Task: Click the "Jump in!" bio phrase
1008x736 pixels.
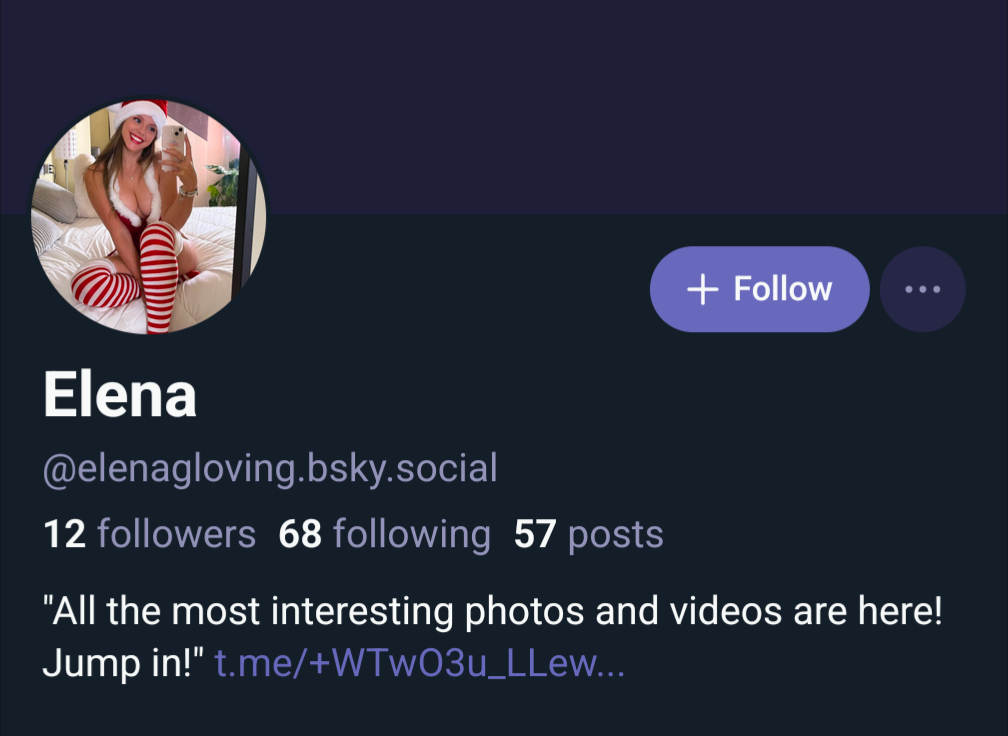Action: click(x=124, y=664)
